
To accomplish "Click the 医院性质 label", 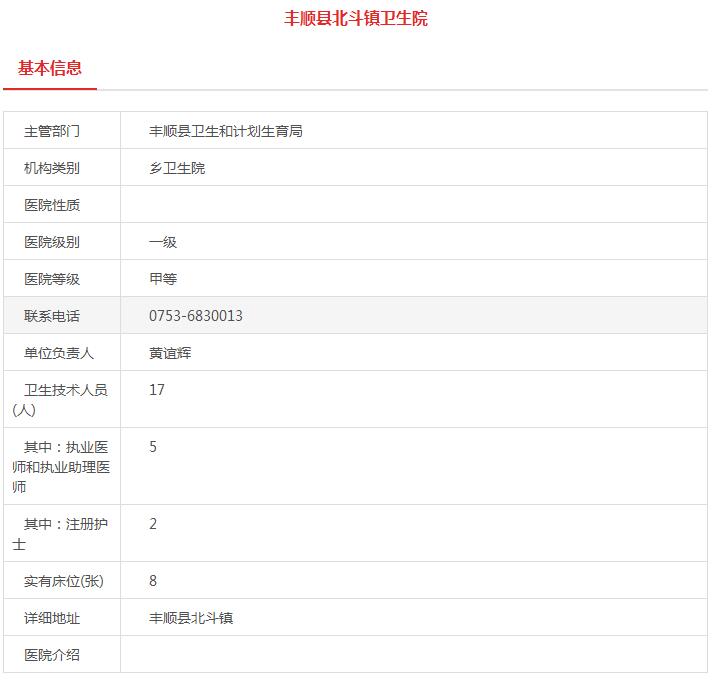I will 52,205.
